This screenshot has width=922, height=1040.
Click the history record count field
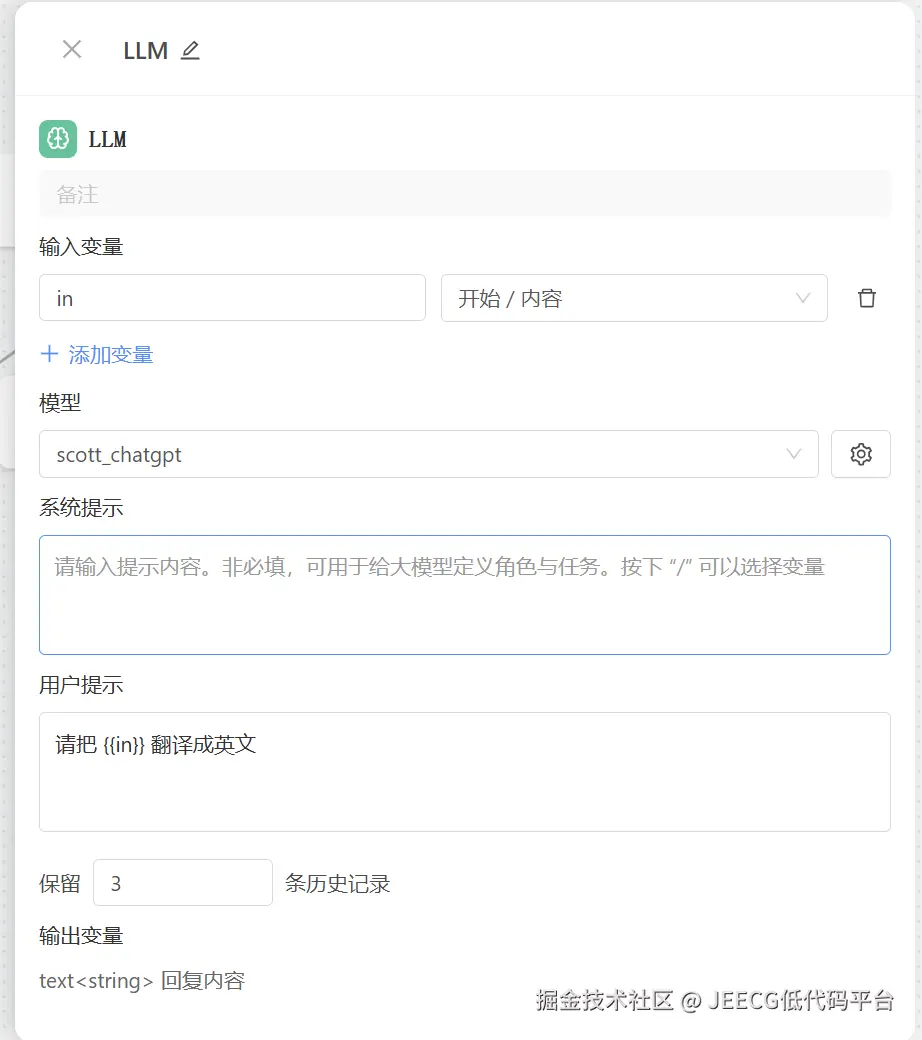click(183, 883)
